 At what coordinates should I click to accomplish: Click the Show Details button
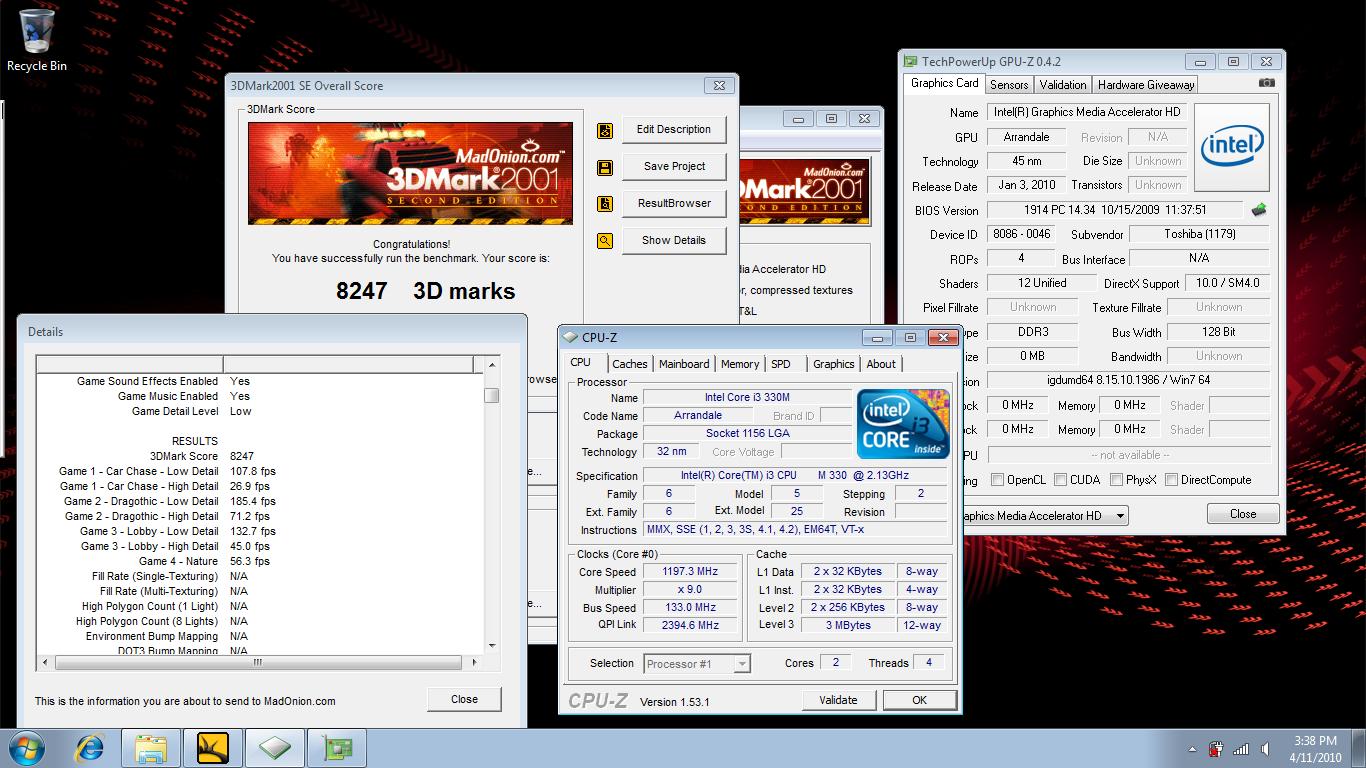pos(674,240)
